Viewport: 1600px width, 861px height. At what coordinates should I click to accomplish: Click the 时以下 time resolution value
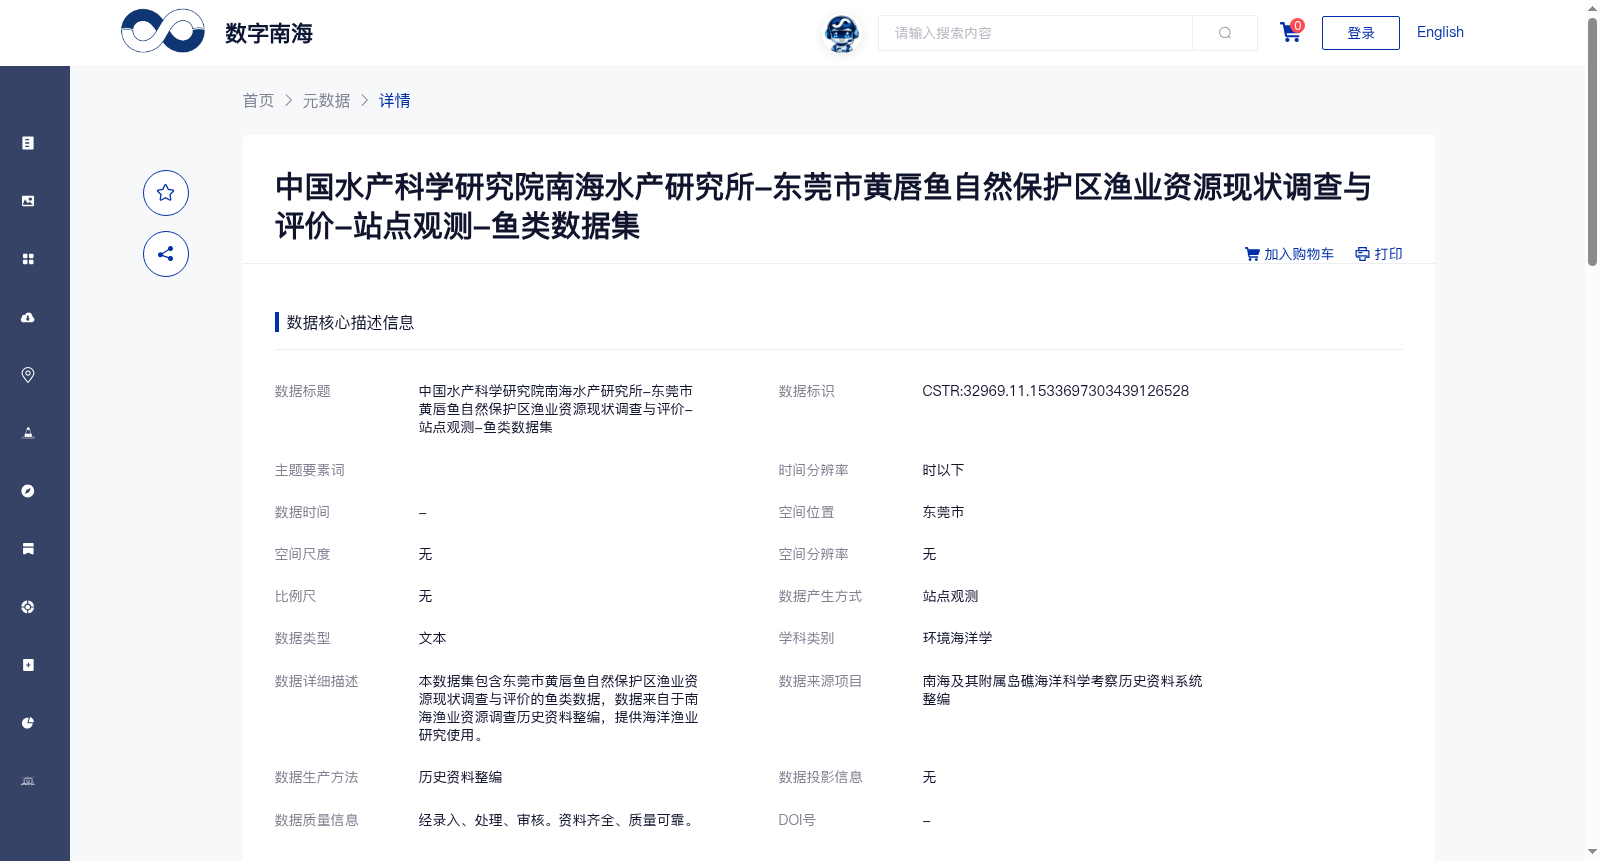click(943, 470)
